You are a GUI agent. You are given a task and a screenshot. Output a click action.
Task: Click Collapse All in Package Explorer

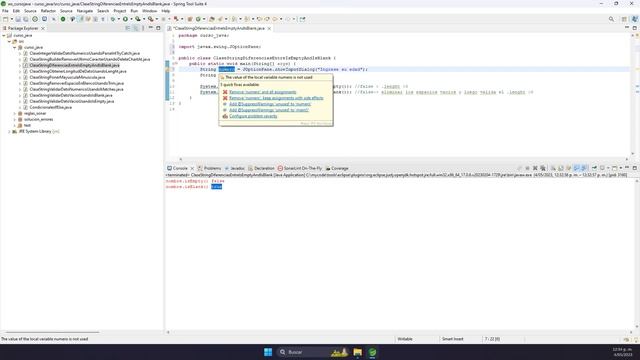coord(128,28)
